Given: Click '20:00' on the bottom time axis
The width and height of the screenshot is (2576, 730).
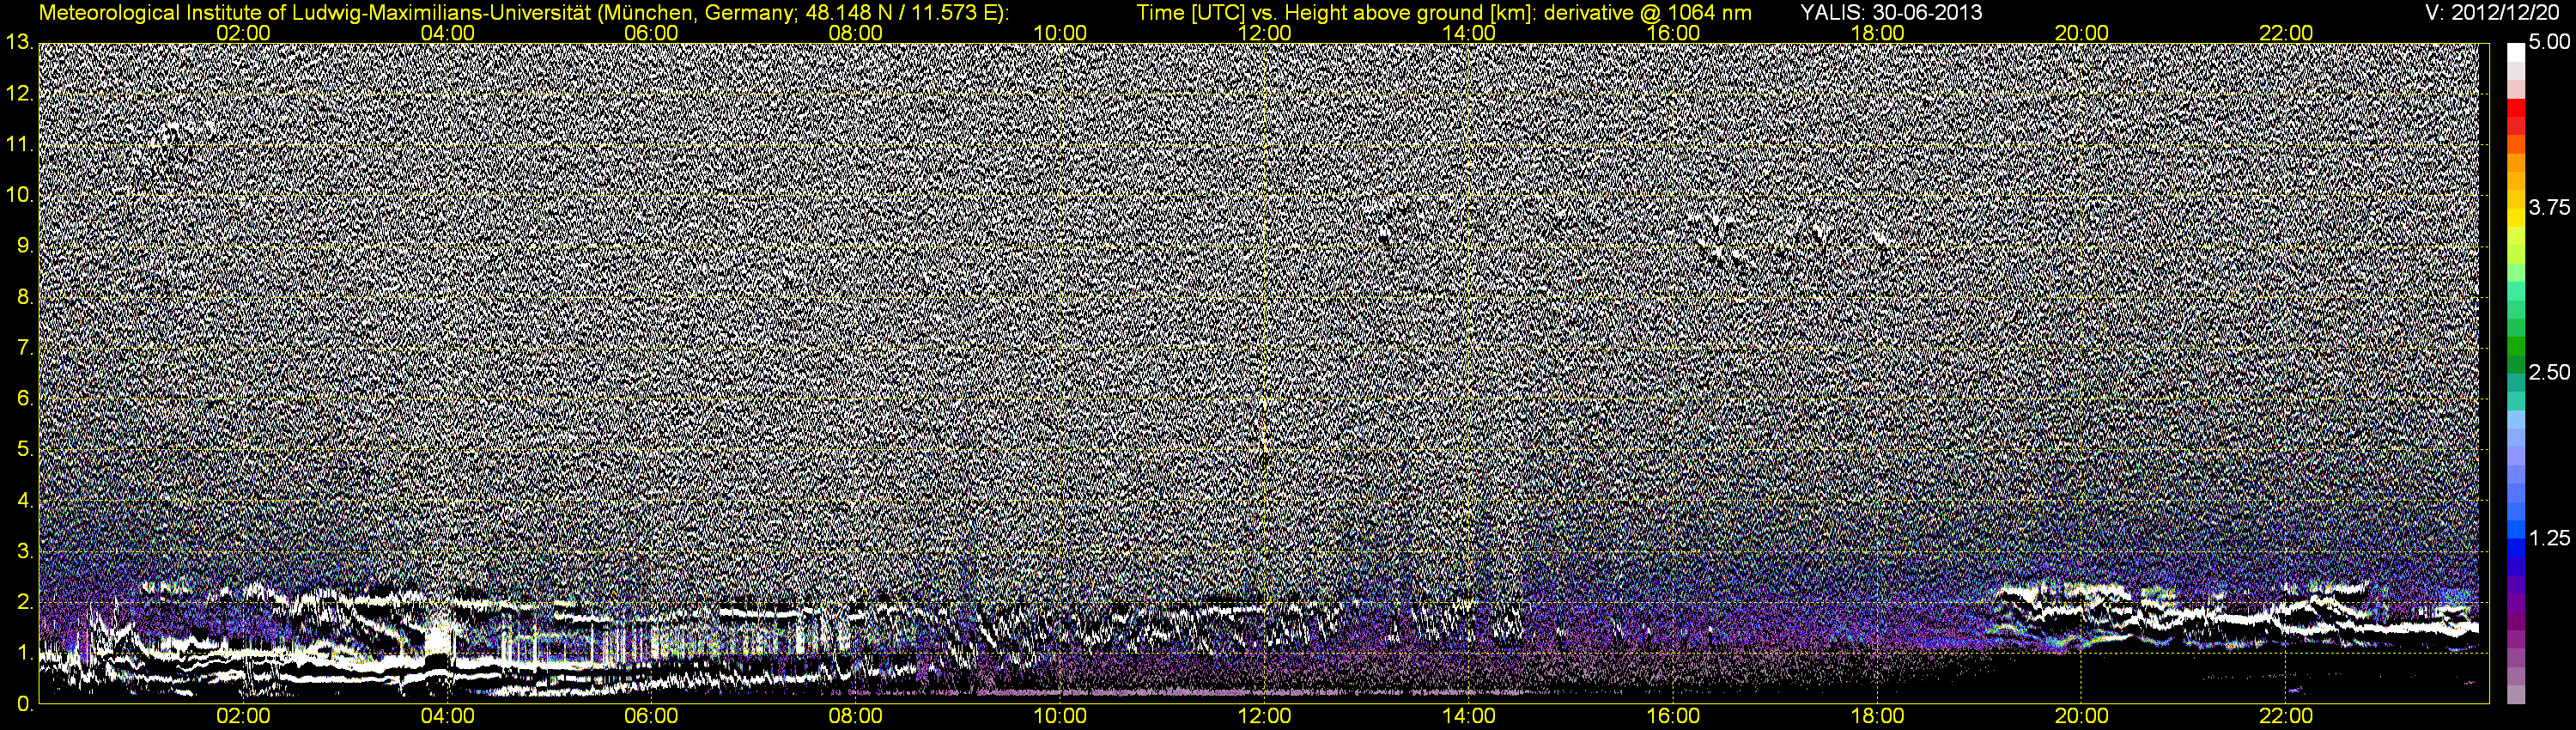Looking at the screenshot, I should [2082, 717].
